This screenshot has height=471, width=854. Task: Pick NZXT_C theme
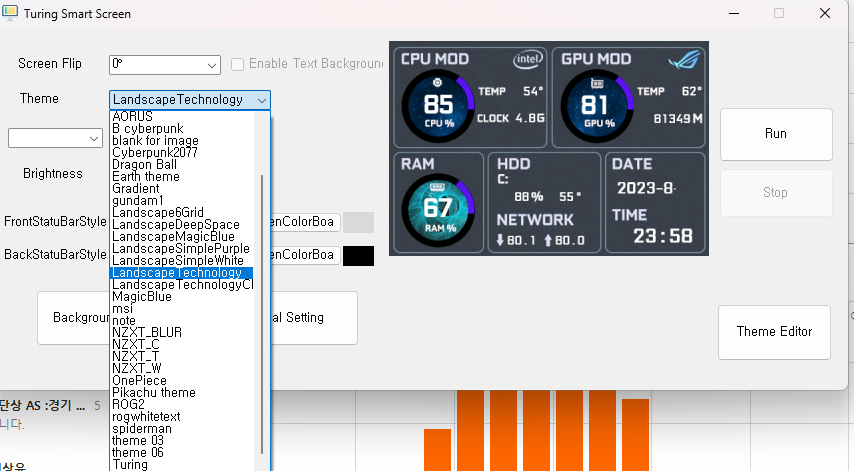[x=182, y=344]
